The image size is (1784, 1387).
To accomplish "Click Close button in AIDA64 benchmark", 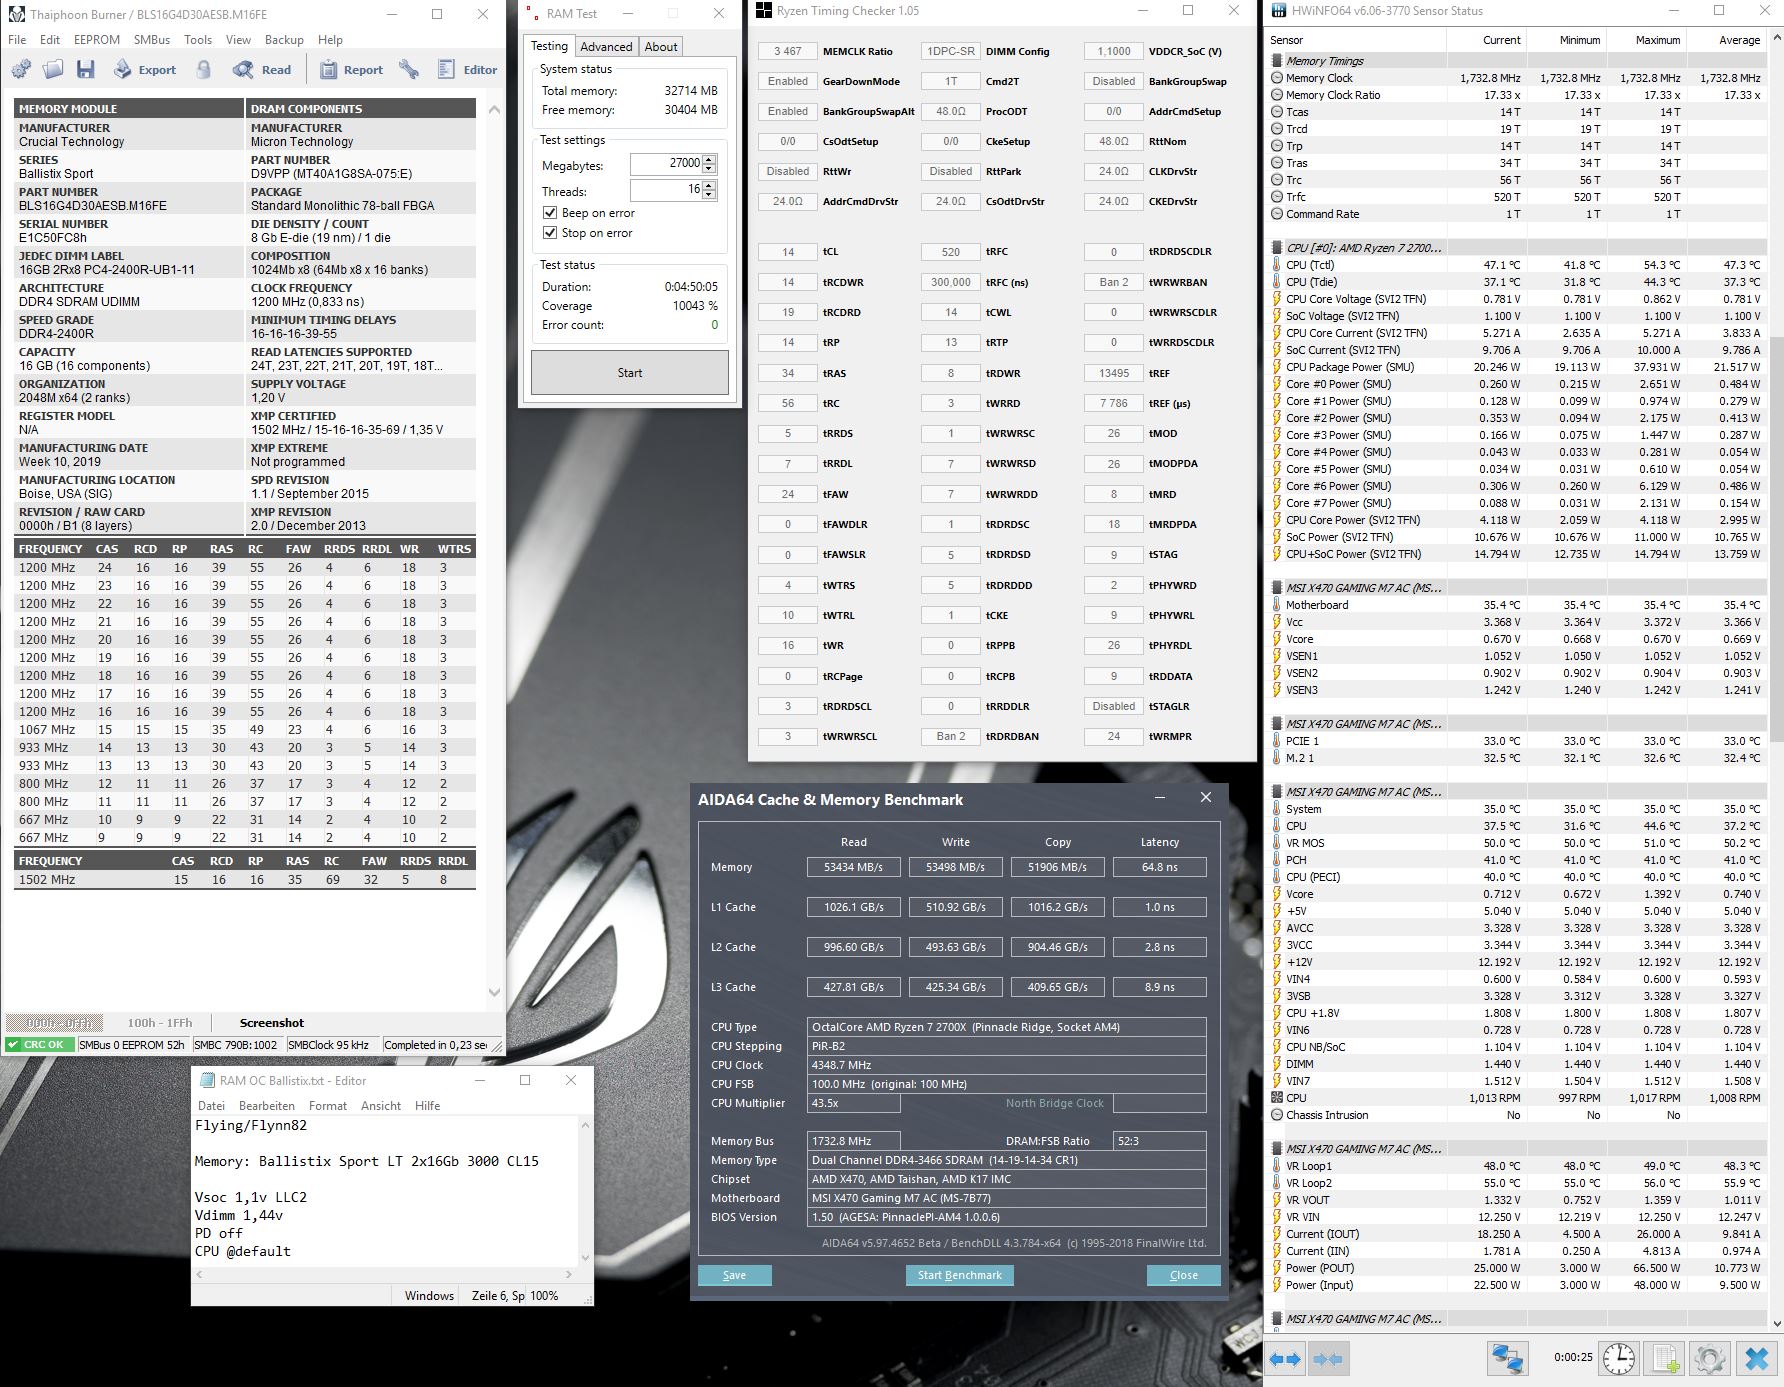I will pyautogui.click(x=1184, y=1275).
